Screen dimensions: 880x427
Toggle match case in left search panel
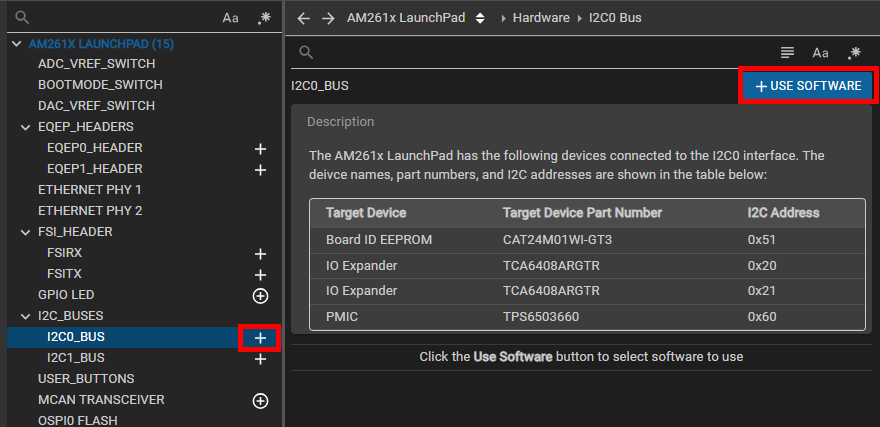pos(230,18)
